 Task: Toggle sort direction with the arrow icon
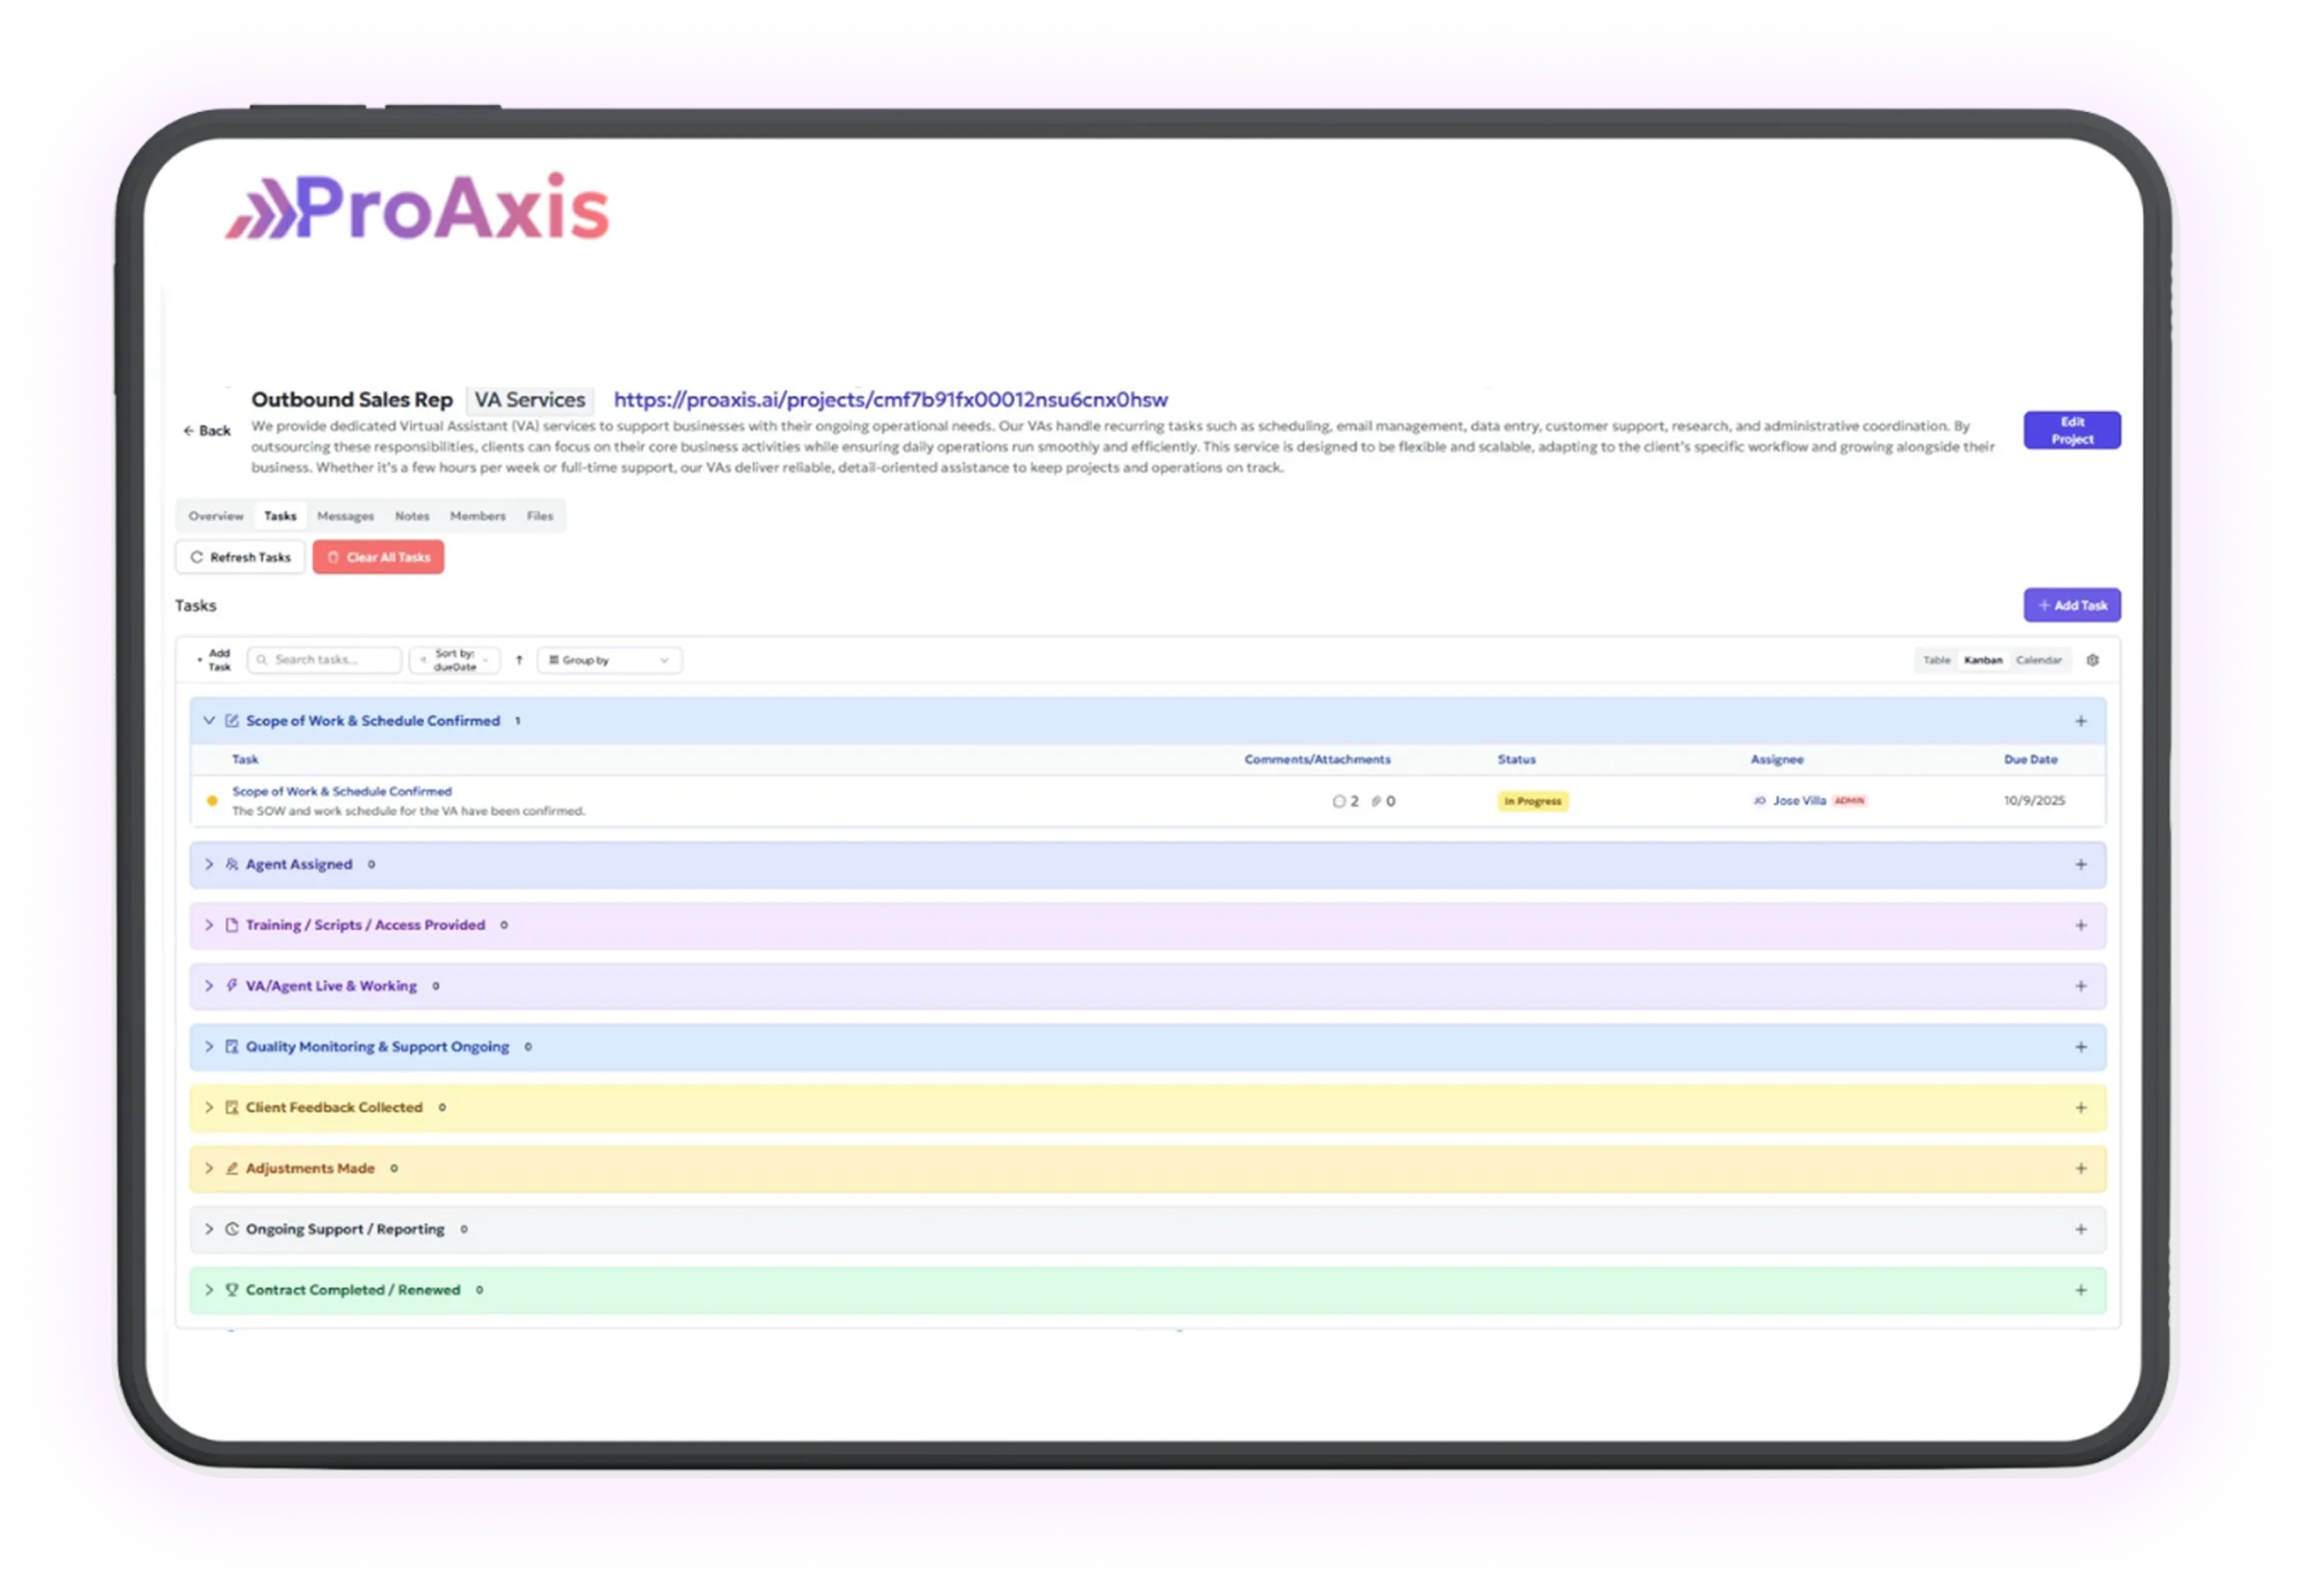519,660
